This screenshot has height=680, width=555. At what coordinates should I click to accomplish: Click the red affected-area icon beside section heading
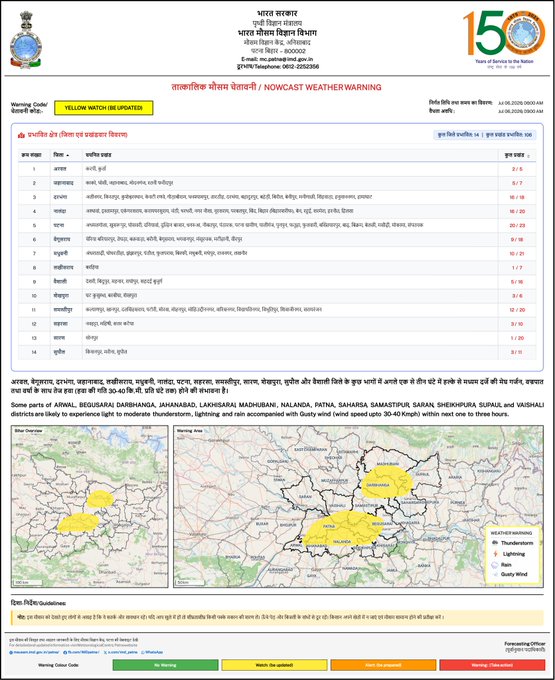click(x=21, y=135)
